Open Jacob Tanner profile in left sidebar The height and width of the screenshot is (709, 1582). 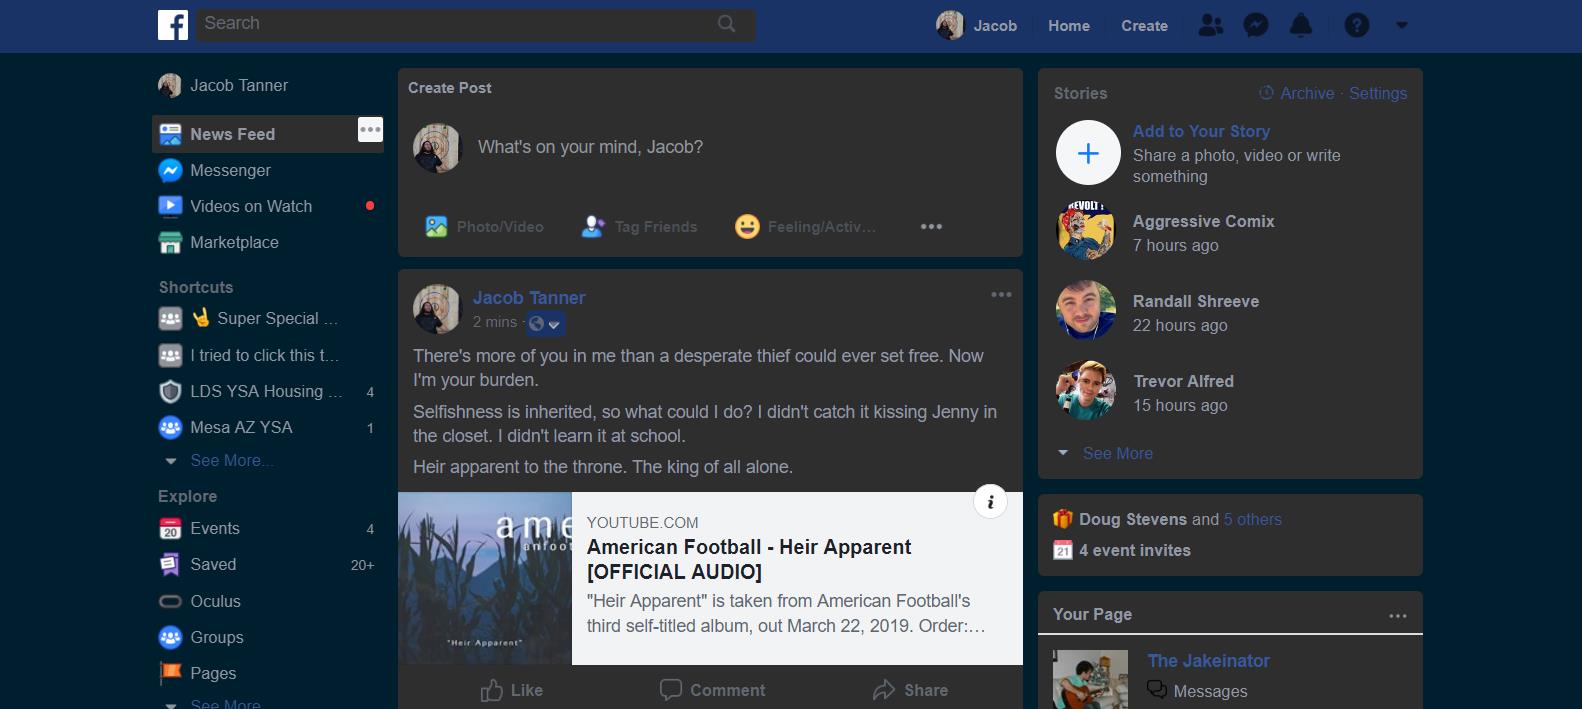pos(224,85)
